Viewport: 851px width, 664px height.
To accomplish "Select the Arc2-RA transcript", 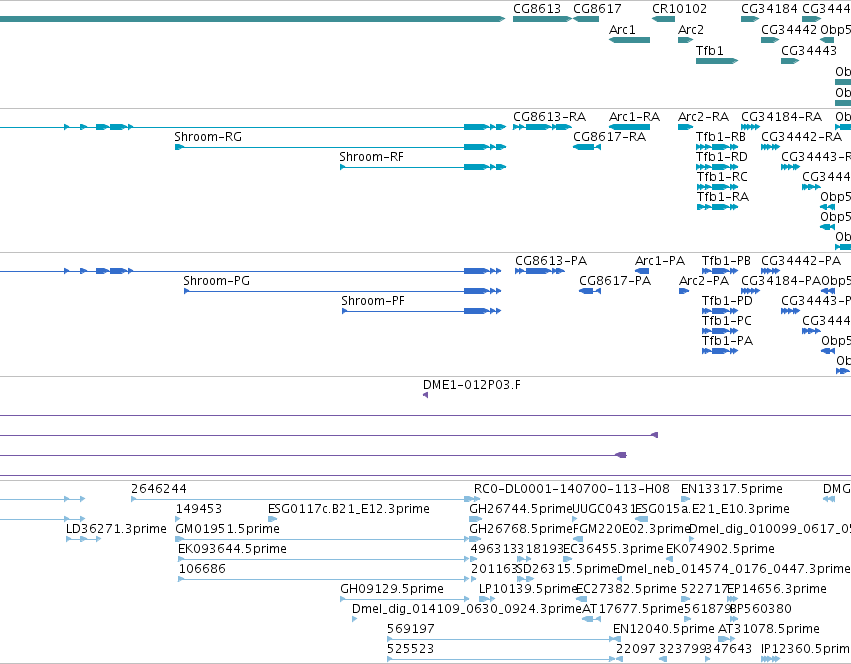I will coord(685,127).
